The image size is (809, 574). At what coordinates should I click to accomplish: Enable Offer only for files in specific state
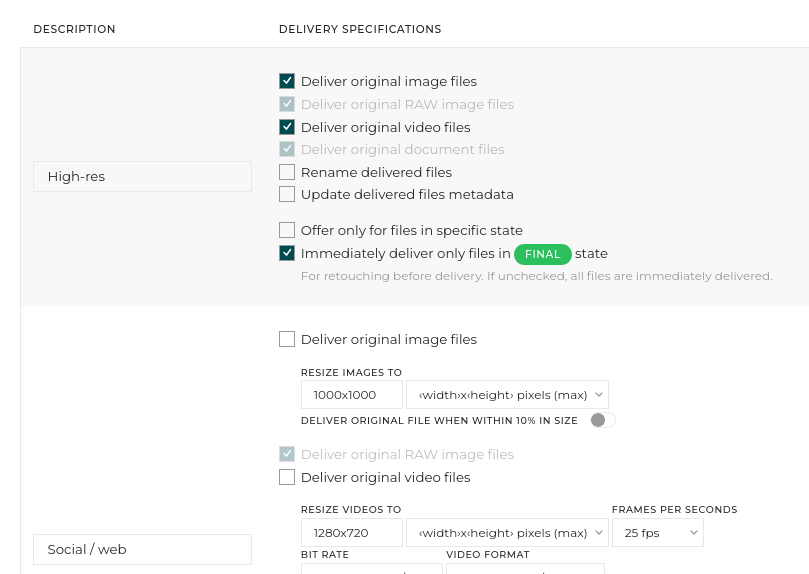(287, 230)
